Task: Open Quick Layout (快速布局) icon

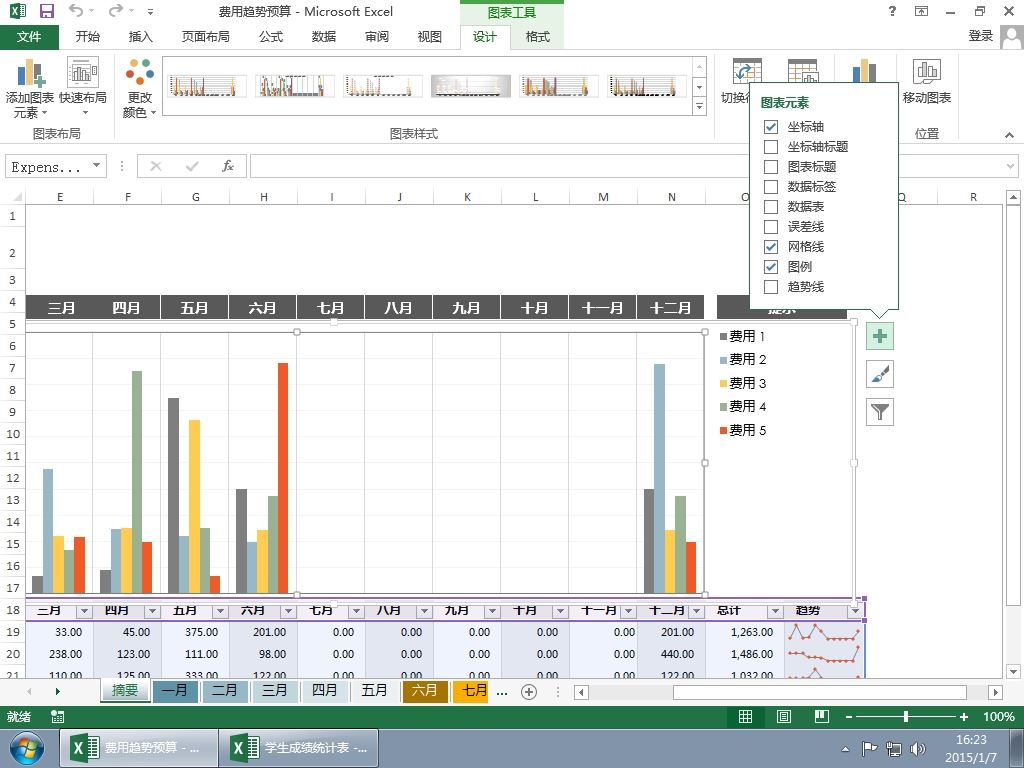Action: click(83, 72)
